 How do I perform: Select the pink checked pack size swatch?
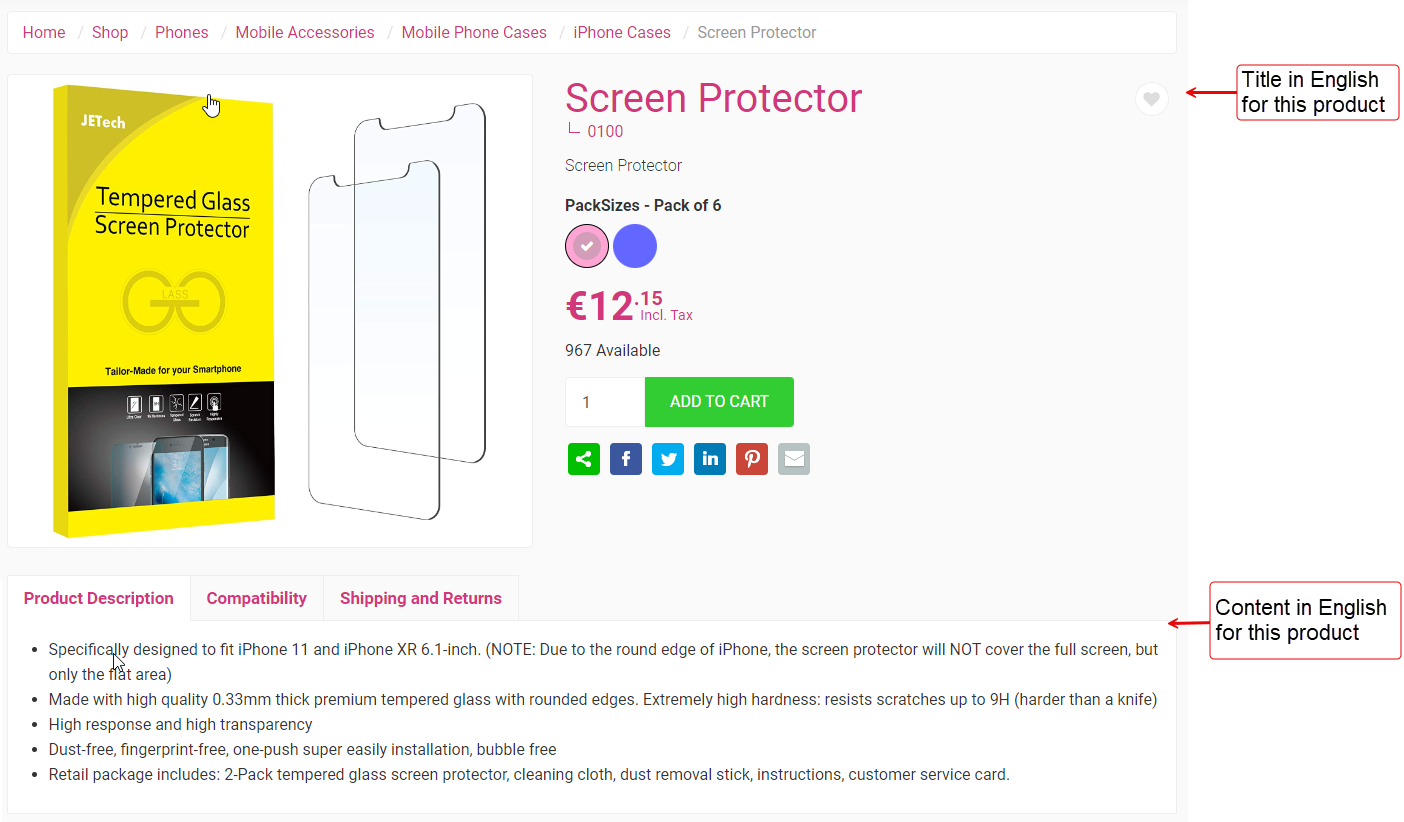pyautogui.click(x=587, y=246)
